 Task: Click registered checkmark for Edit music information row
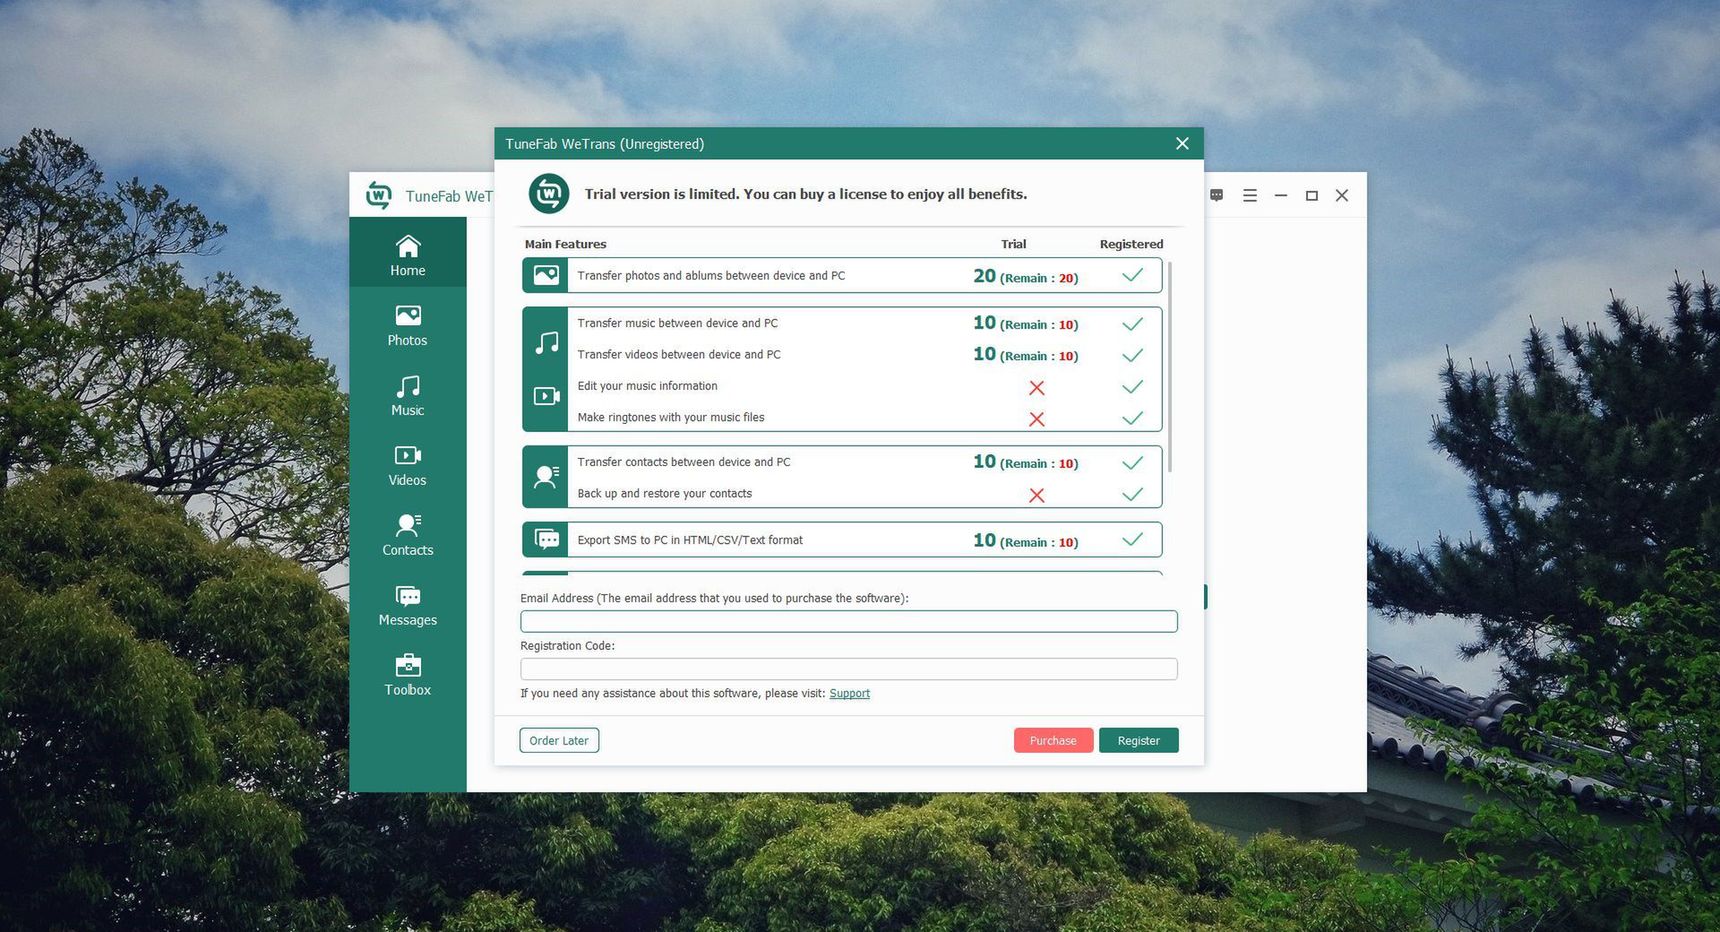(x=1132, y=386)
